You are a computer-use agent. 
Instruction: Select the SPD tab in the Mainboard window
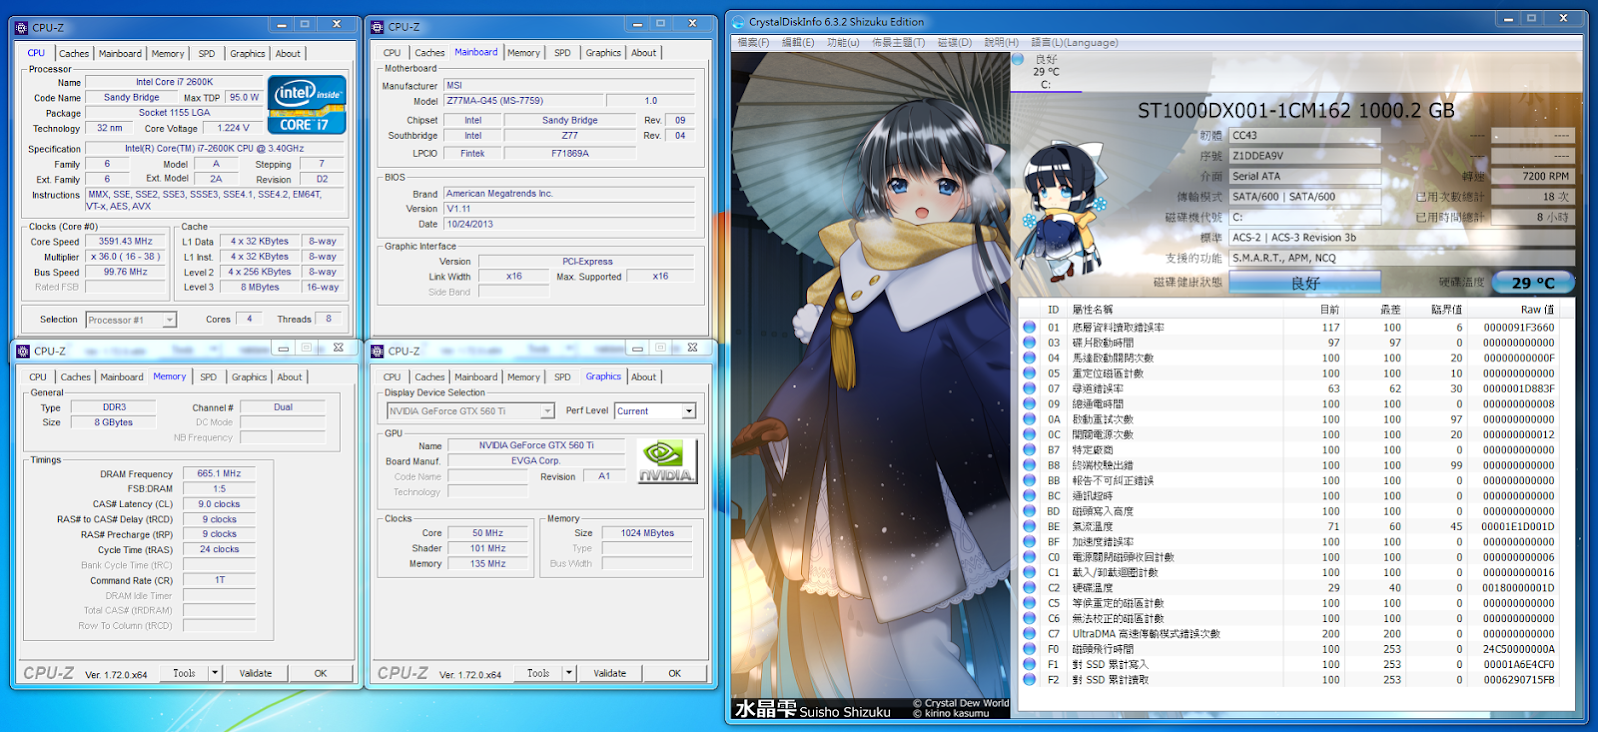[563, 53]
